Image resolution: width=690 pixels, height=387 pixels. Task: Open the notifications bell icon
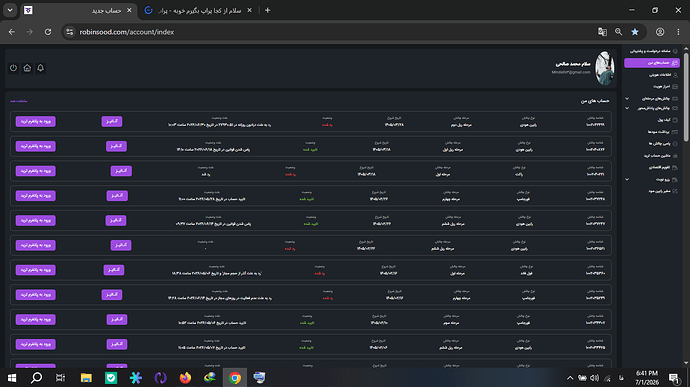click(x=40, y=68)
